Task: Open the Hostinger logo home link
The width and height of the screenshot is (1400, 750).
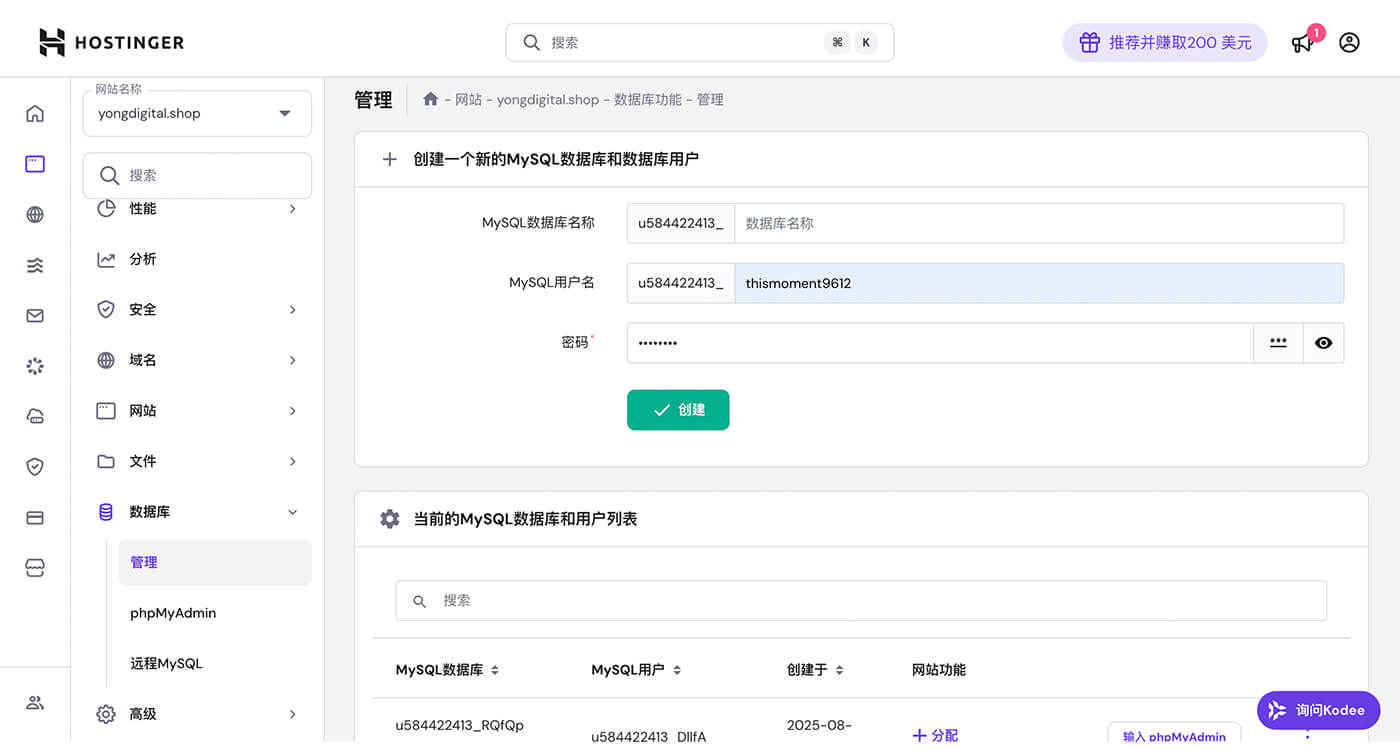Action: click(x=111, y=42)
